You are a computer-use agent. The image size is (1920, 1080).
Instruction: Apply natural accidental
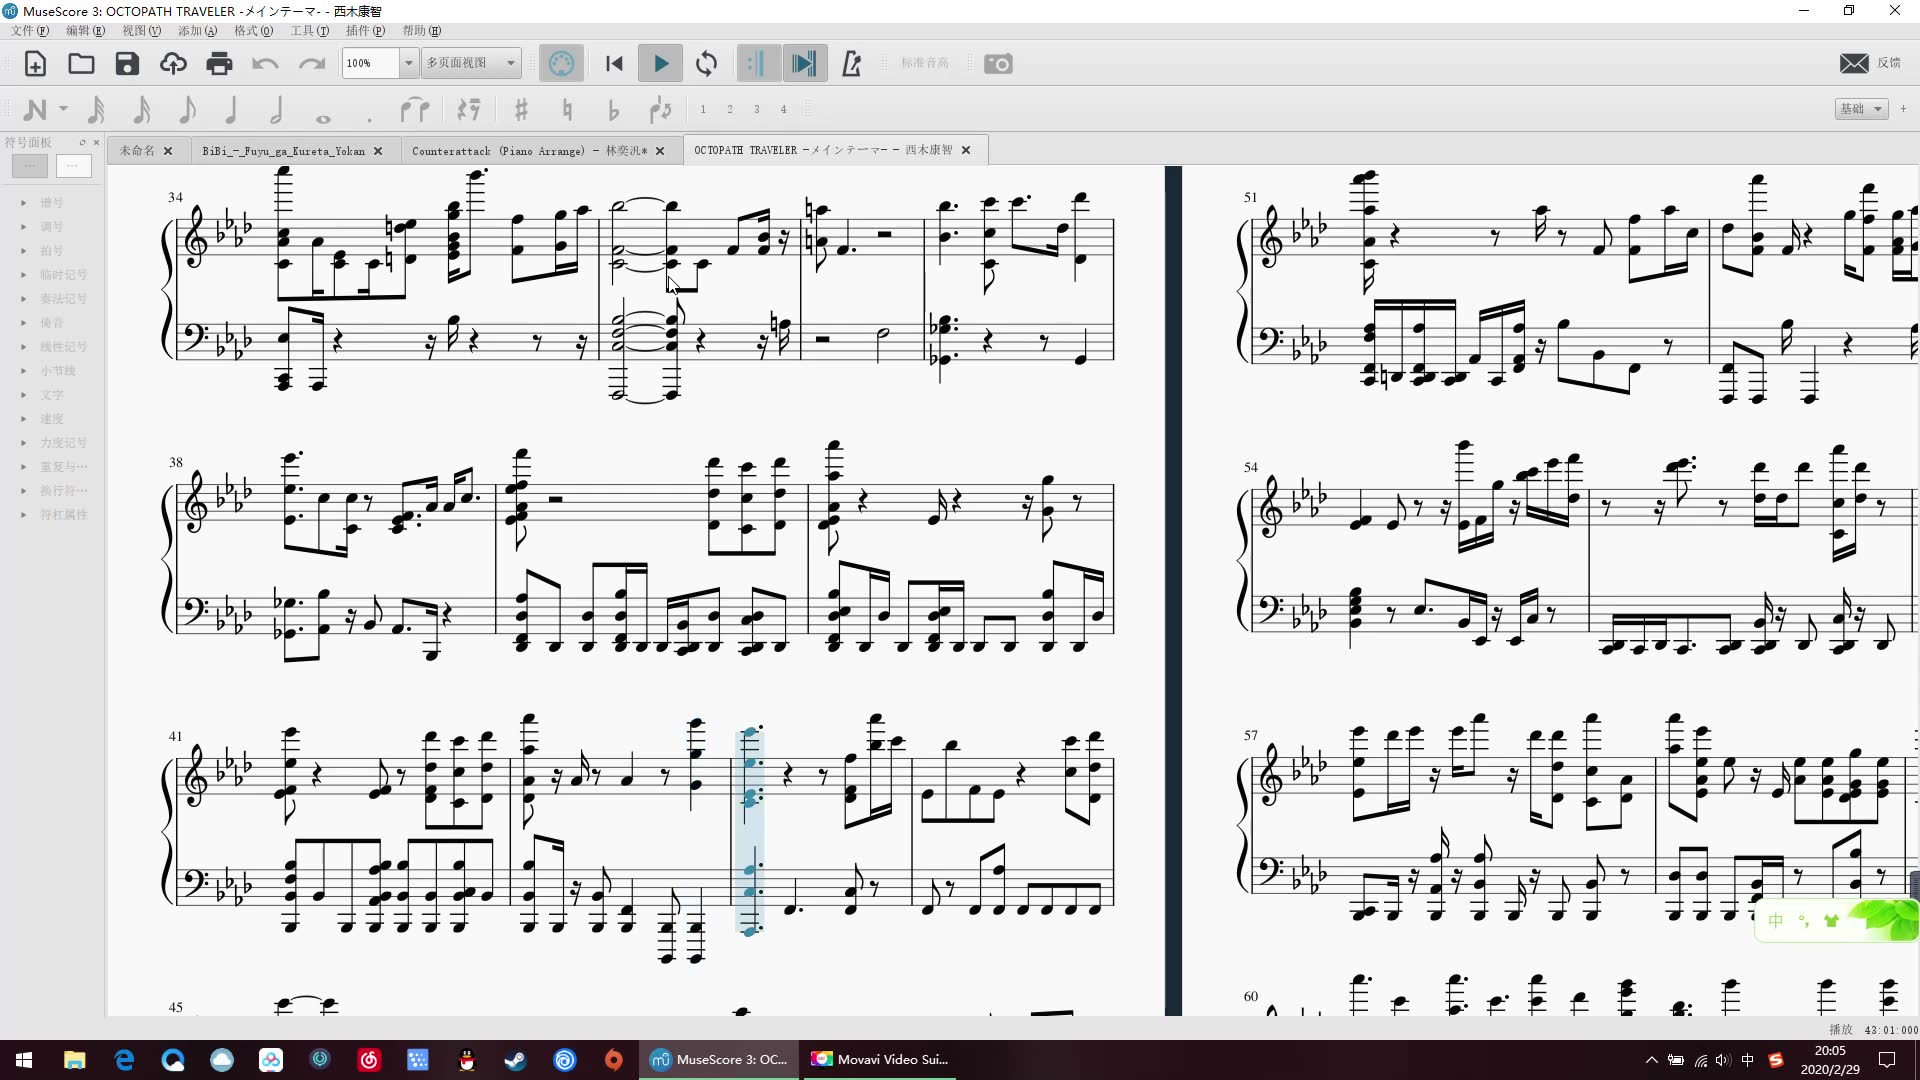[567, 109]
